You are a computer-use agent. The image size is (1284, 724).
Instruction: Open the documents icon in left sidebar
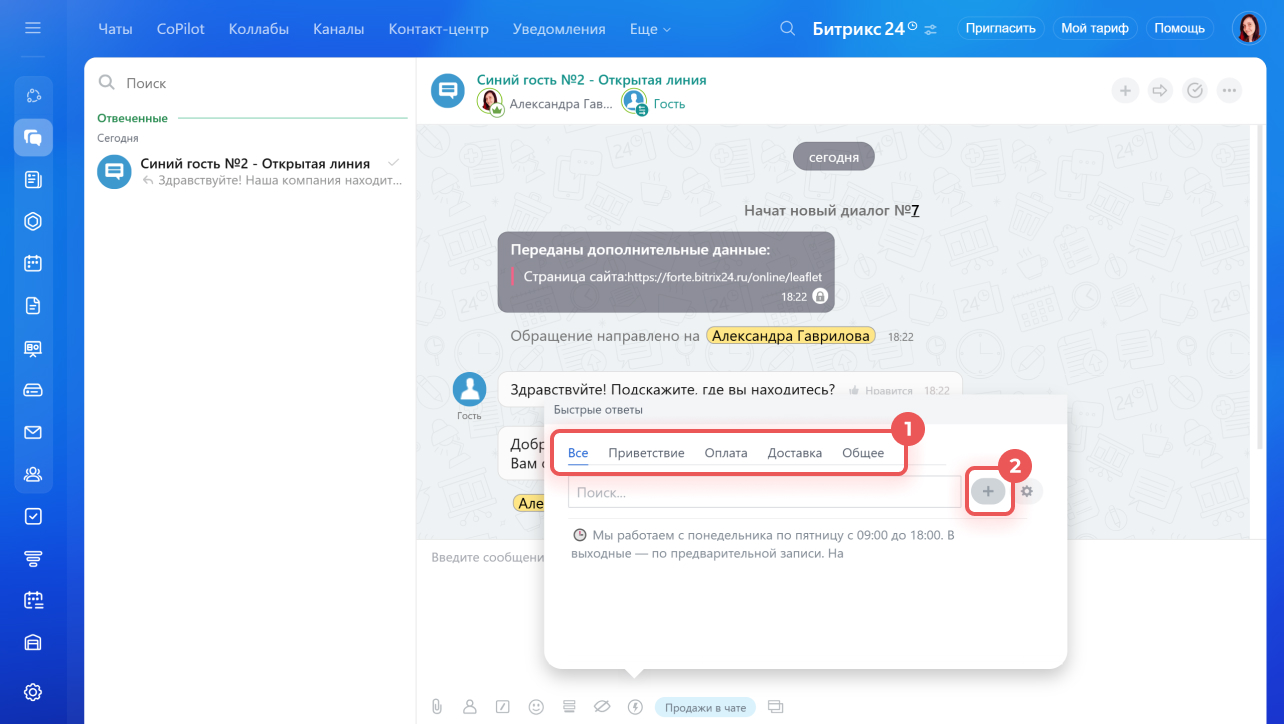click(x=33, y=306)
